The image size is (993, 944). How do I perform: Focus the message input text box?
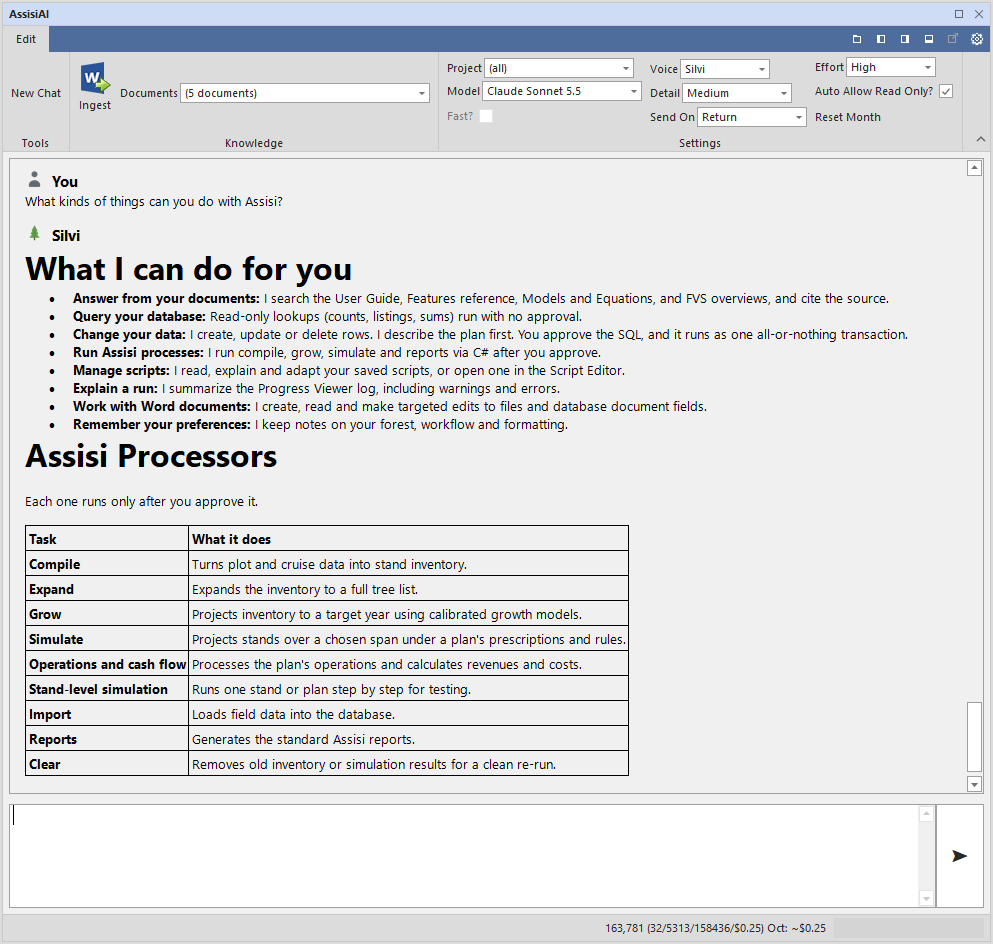pyautogui.click(x=464, y=856)
